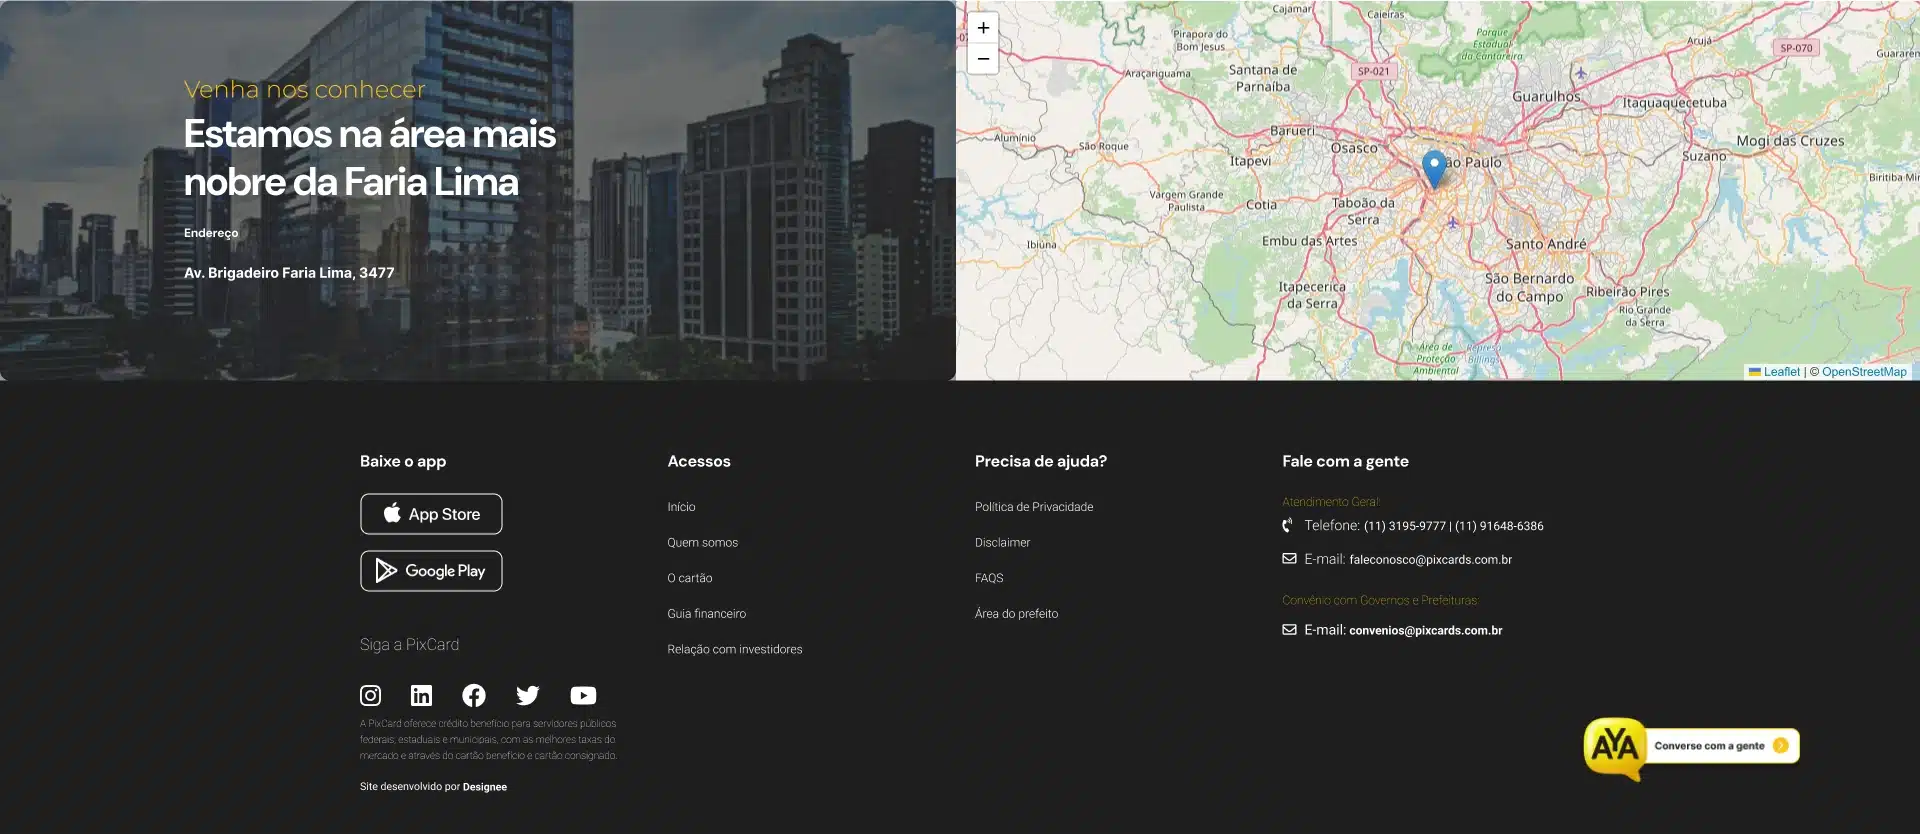Go to Início in Acessos

click(681, 507)
